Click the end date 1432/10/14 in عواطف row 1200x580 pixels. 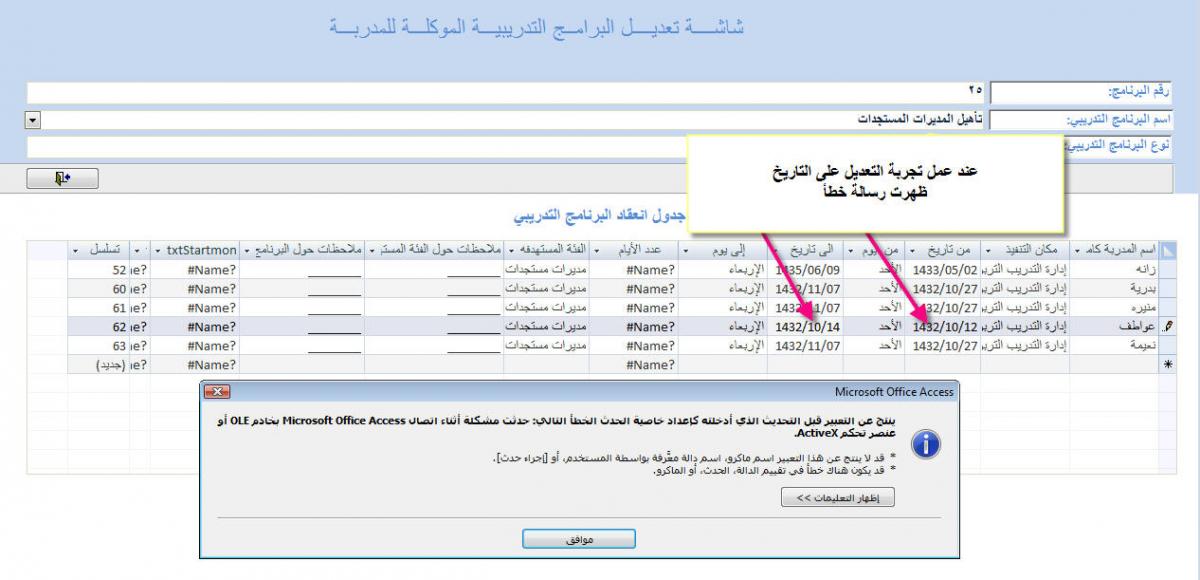806,326
